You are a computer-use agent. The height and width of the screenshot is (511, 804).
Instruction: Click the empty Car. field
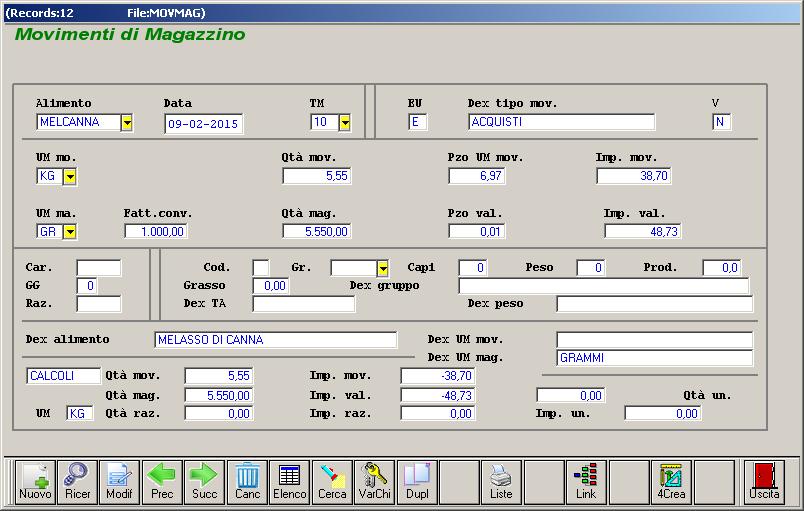(99, 268)
